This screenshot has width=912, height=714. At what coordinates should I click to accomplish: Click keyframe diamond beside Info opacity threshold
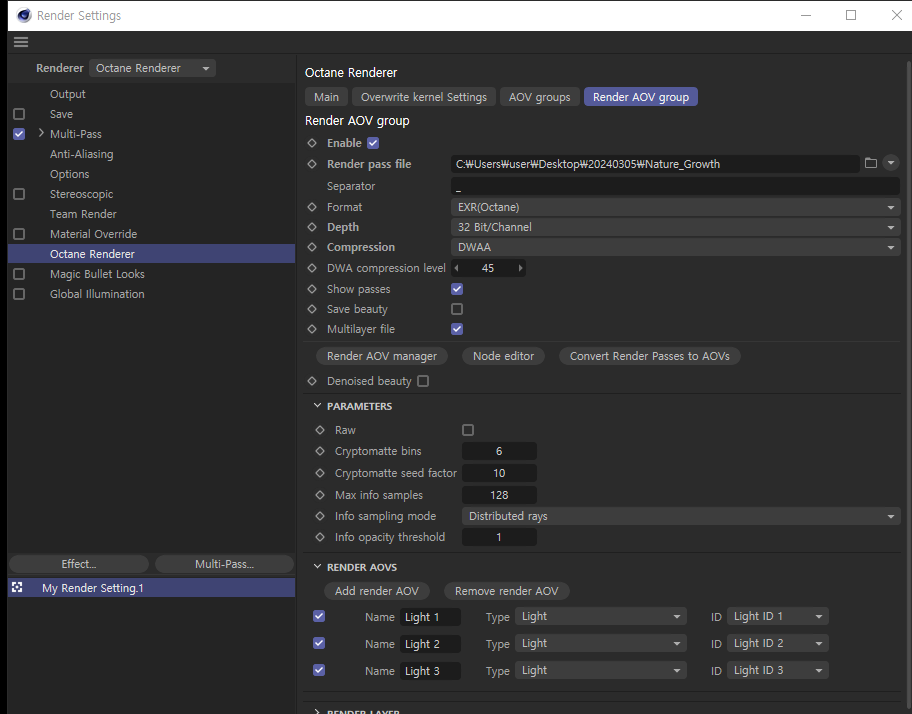(x=320, y=537)
